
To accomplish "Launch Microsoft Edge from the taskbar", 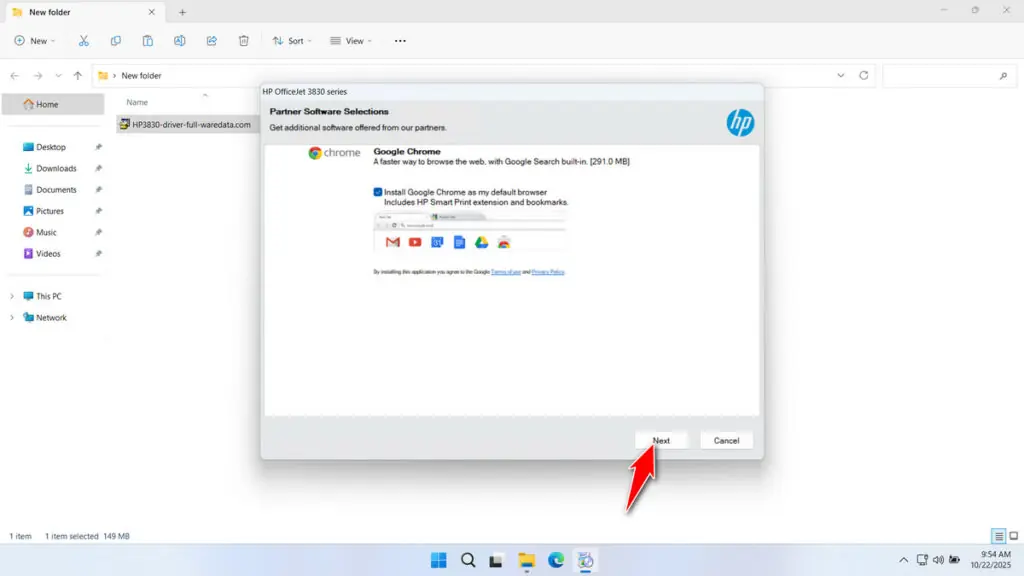I will (x=556, y=560).
